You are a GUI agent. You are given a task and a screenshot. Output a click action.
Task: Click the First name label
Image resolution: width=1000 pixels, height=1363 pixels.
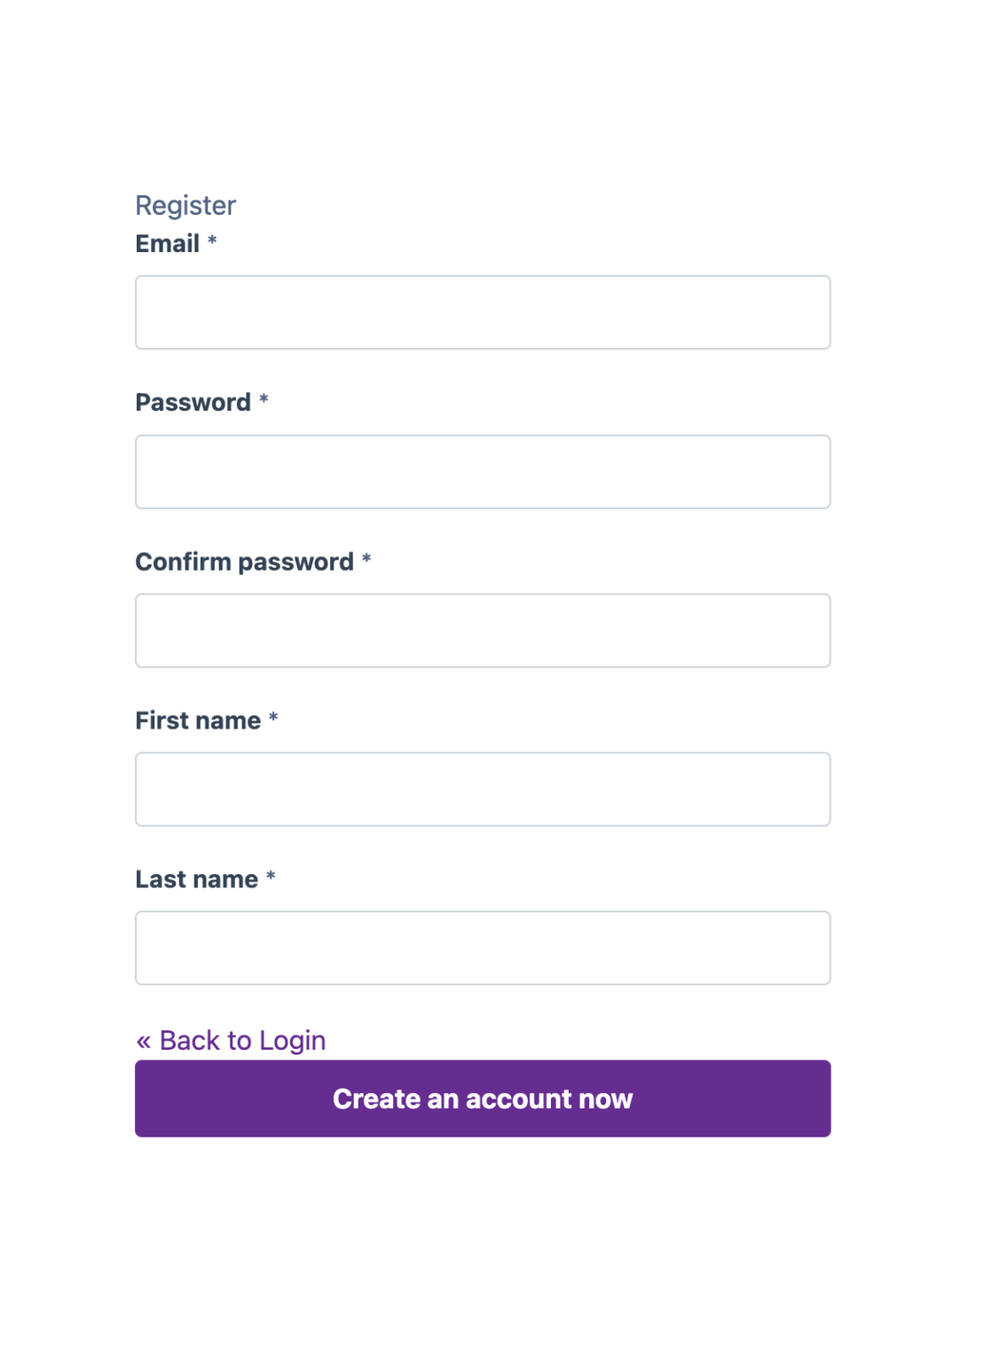coord(198,720)
